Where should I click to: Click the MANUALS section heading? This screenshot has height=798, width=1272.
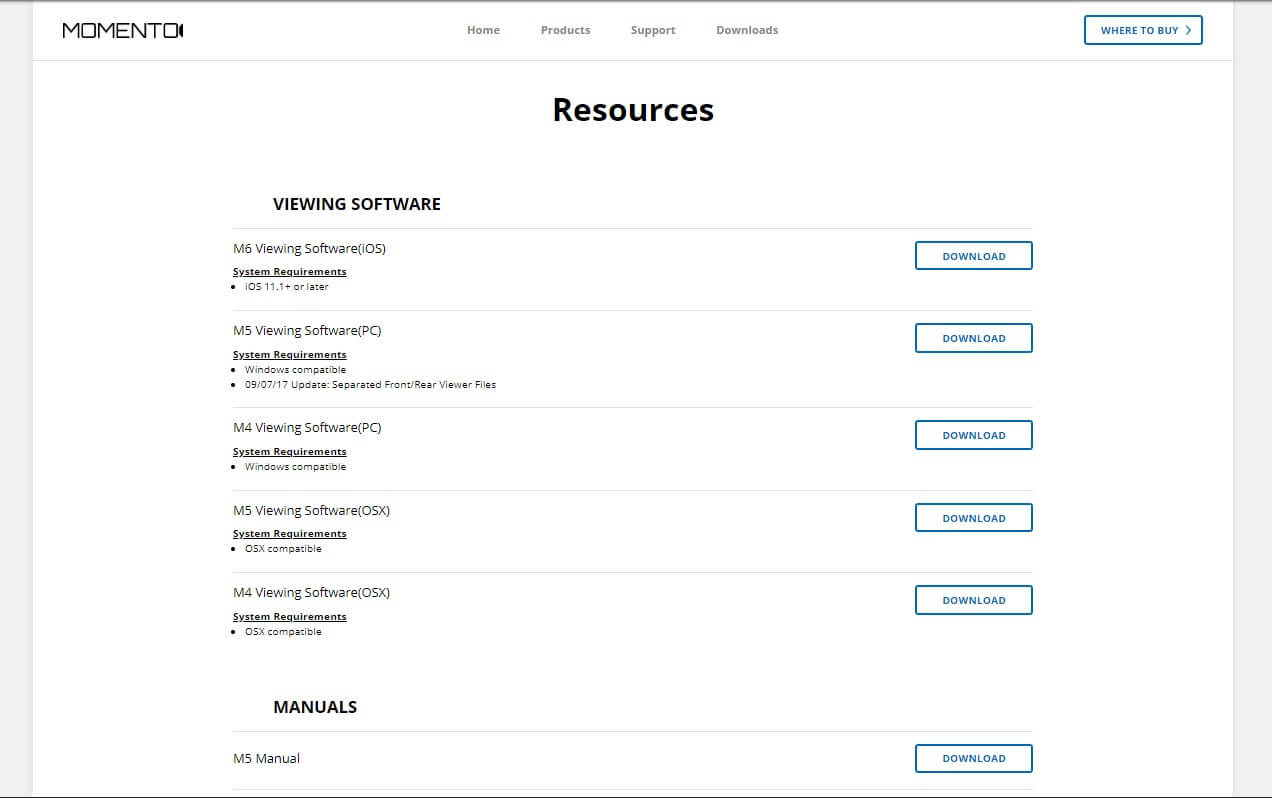coord(315,707)
